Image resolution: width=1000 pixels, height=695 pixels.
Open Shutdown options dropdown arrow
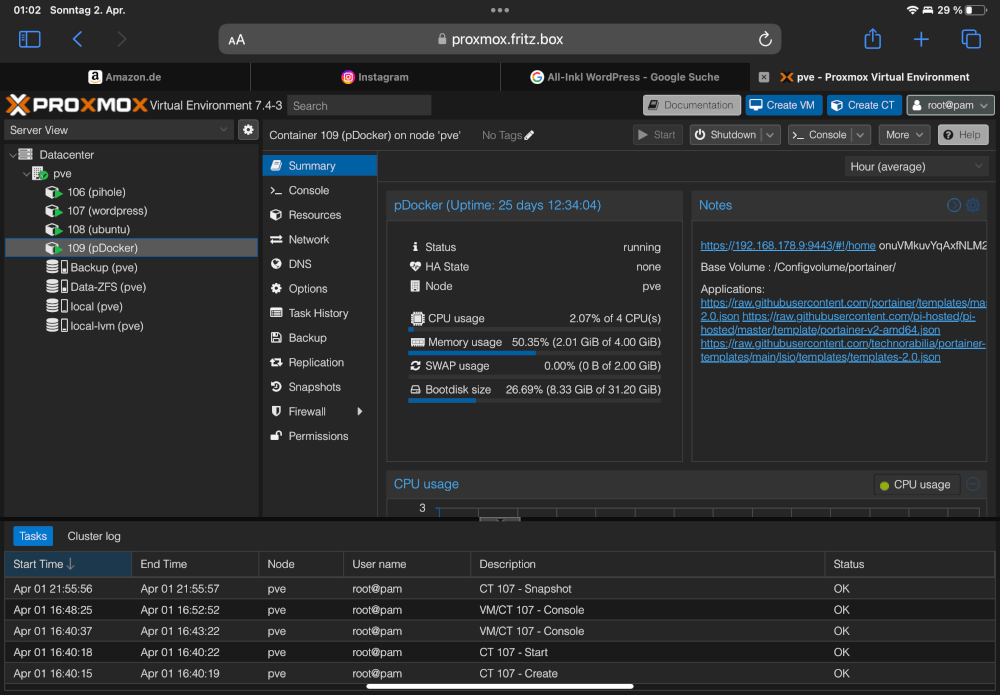[770, 135]
